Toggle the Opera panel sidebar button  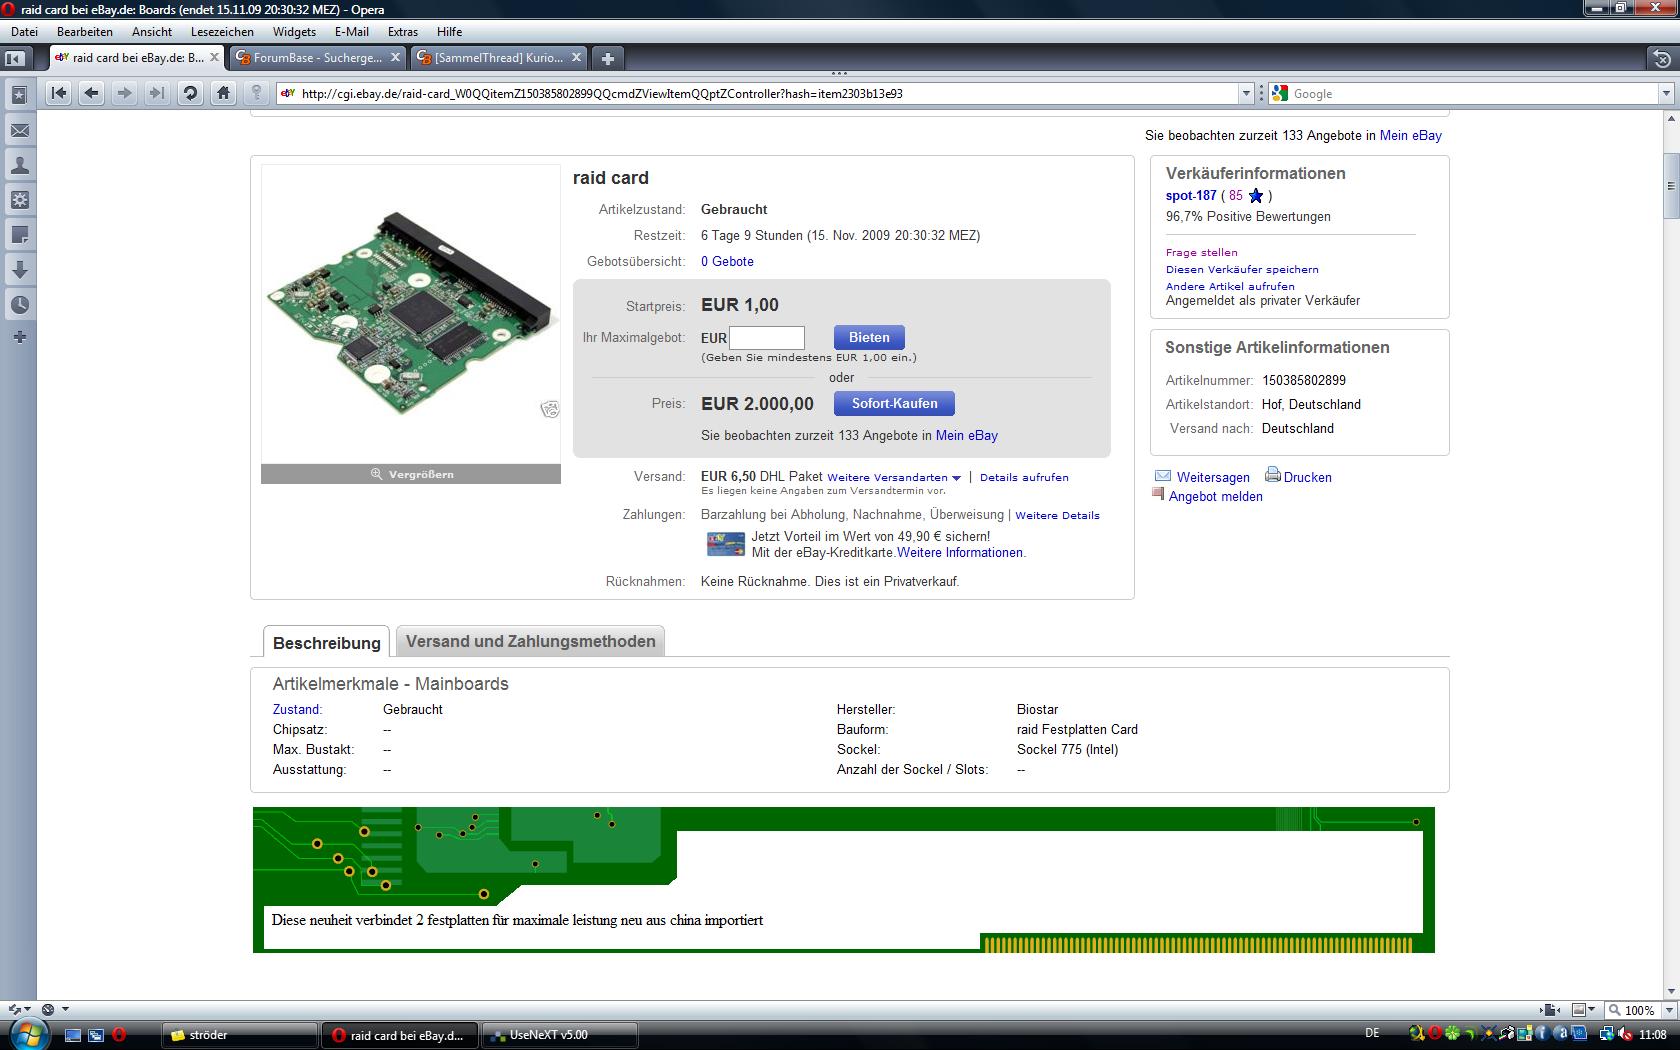click(x=15, y=58)
